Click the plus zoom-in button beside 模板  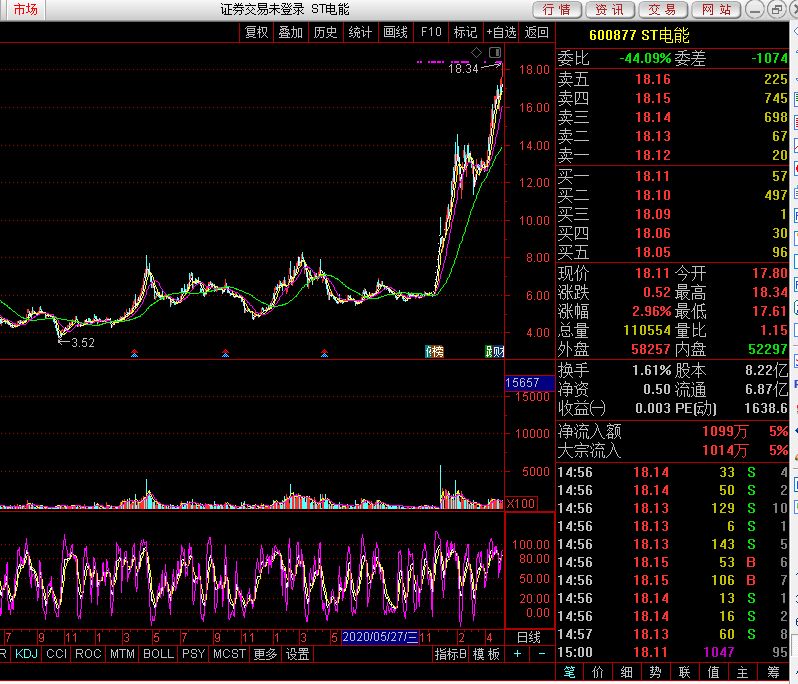(x=517, y=654)
